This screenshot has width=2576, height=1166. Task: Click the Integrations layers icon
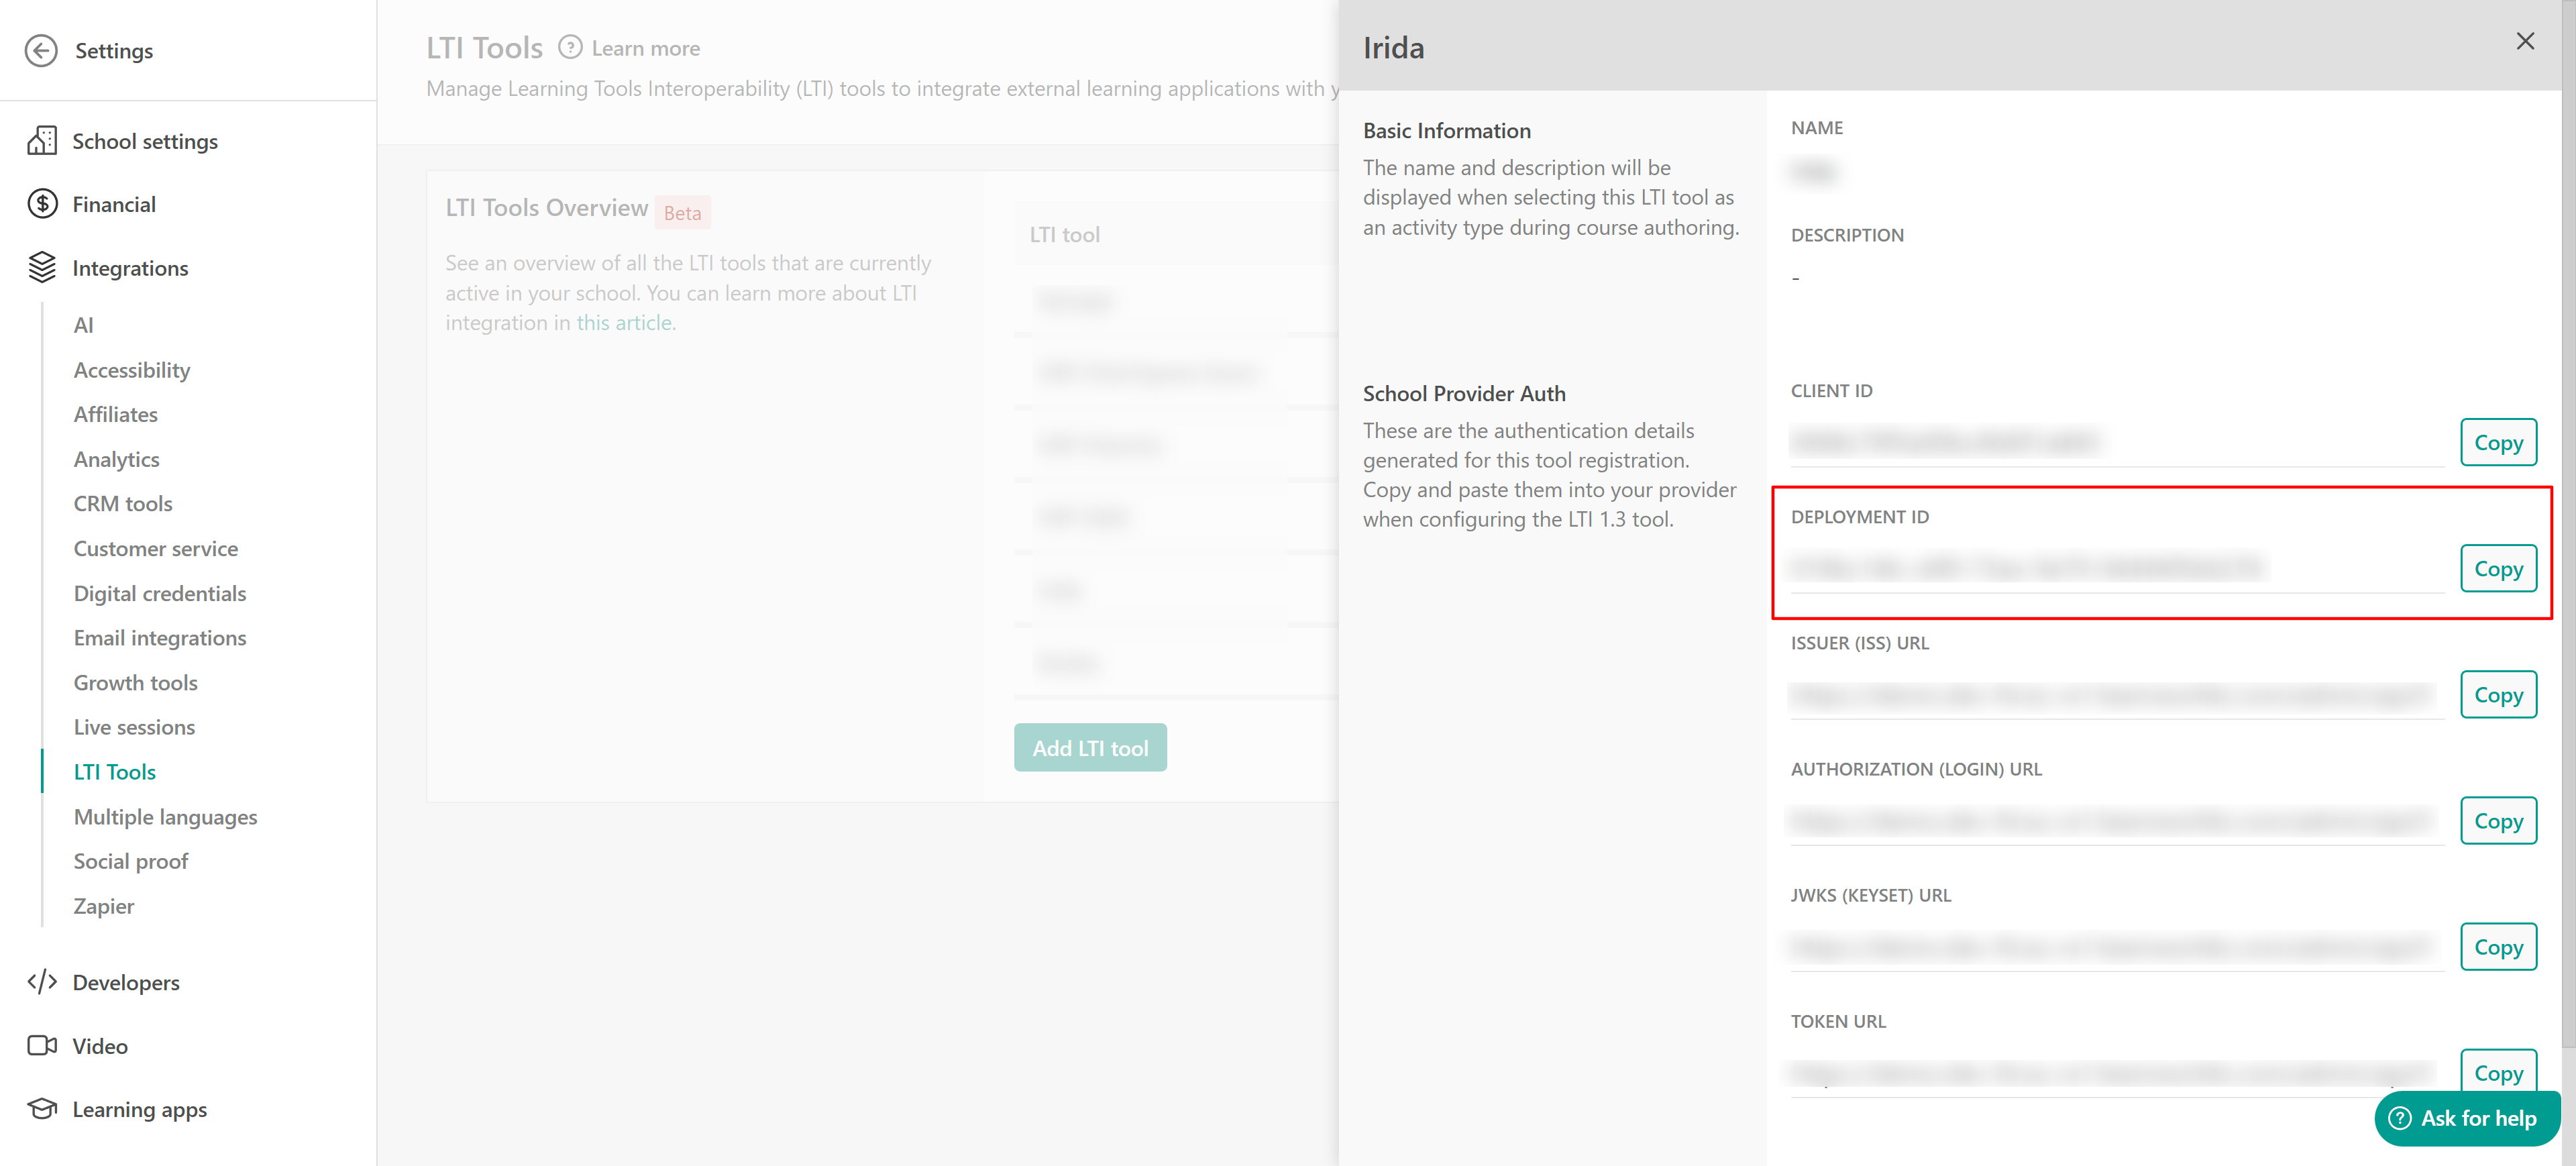pos(41,267)
